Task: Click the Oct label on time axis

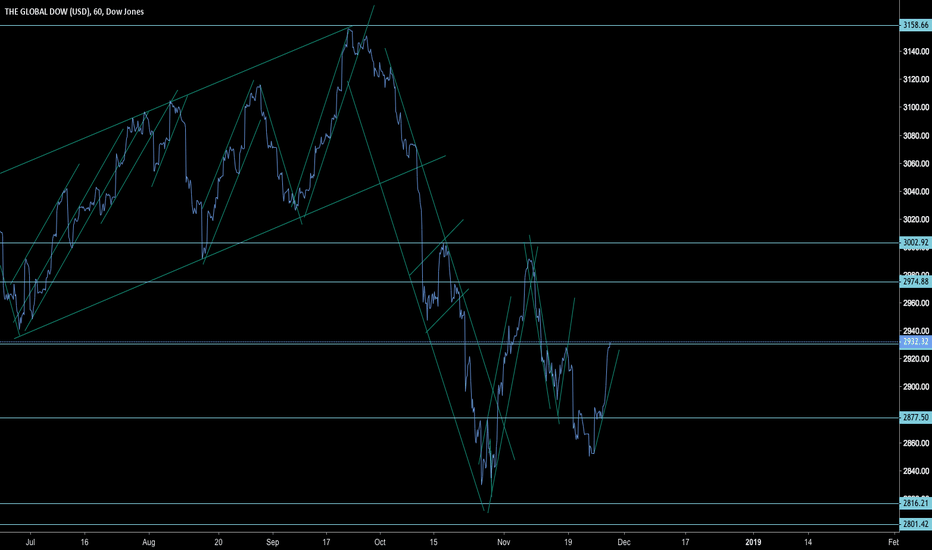Action: click(x=380, y=542)
